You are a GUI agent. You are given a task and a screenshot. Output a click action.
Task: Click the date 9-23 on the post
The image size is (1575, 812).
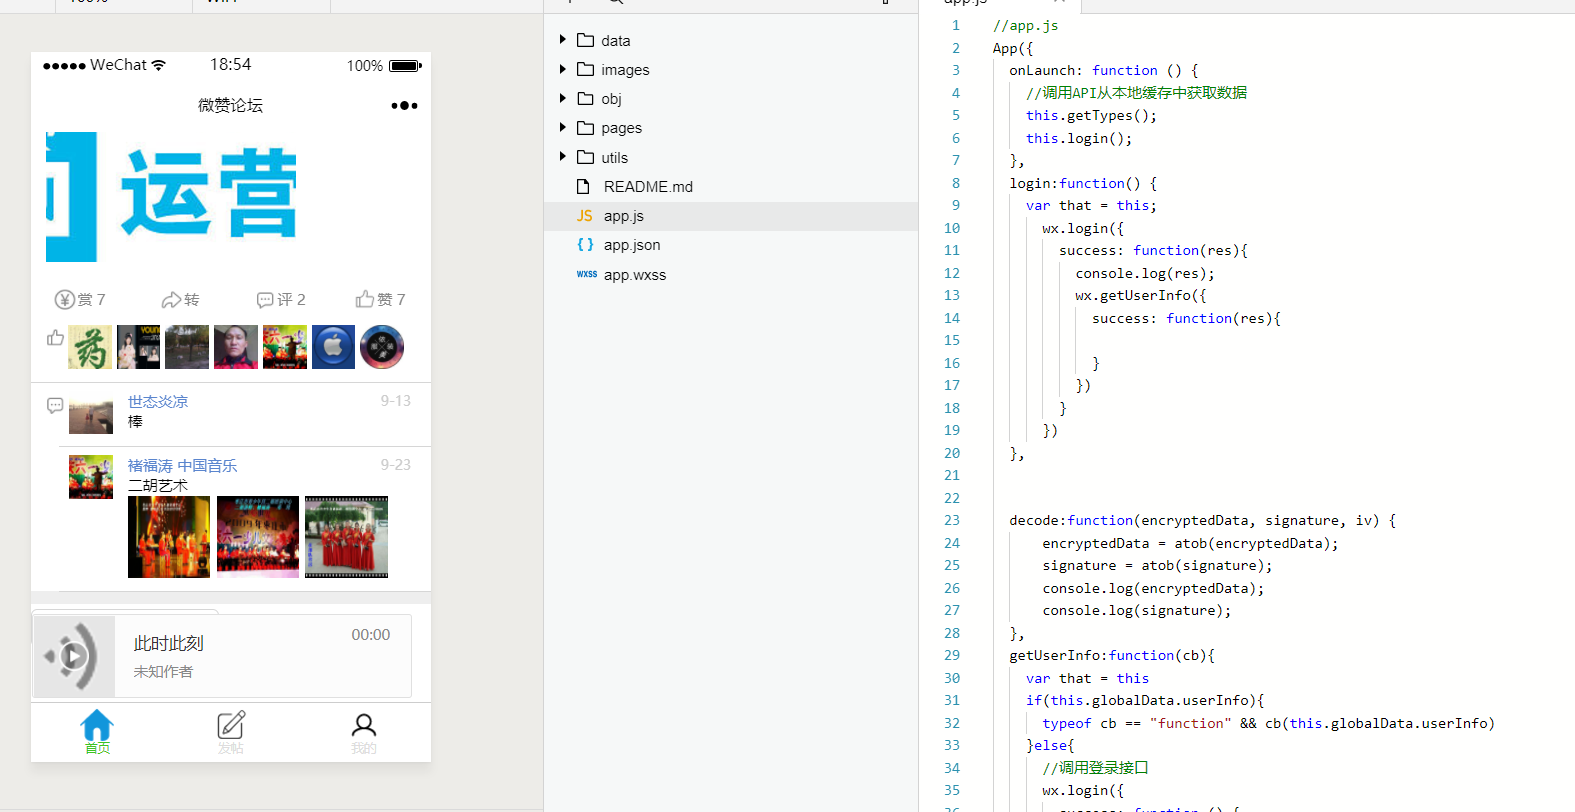(396, 465)
